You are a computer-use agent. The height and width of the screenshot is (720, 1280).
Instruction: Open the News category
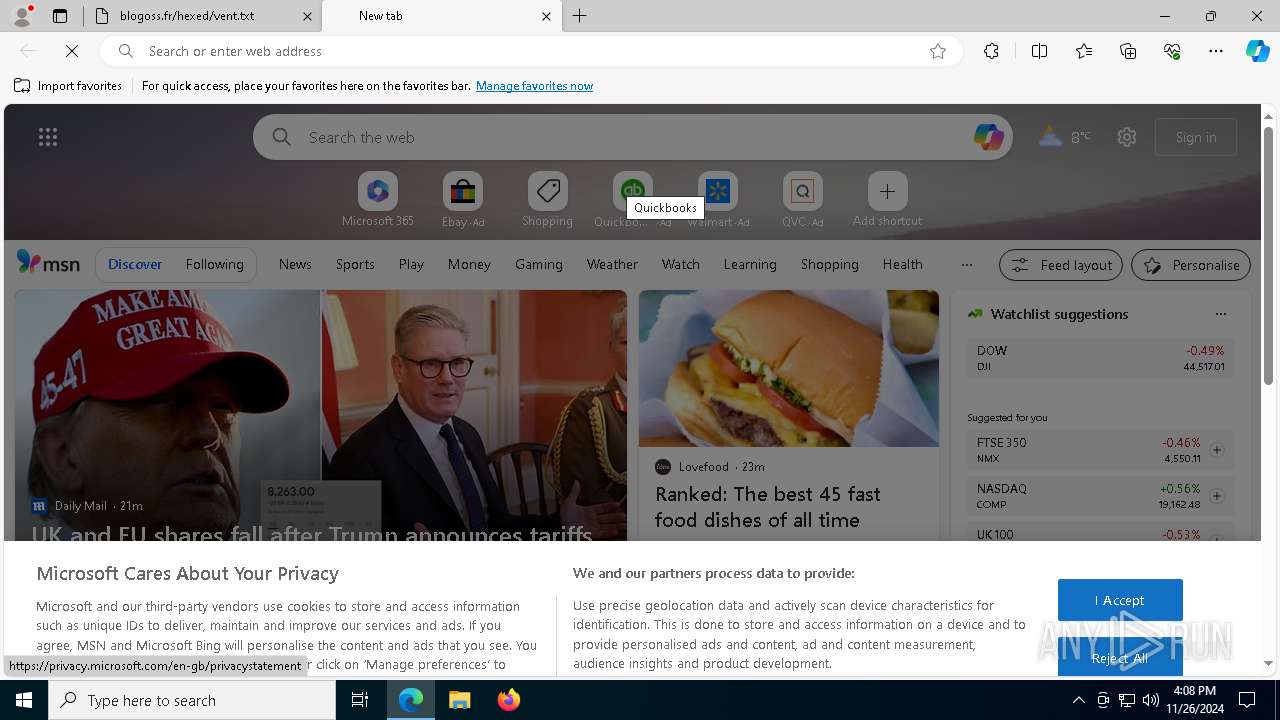click(x=295, y=264)
